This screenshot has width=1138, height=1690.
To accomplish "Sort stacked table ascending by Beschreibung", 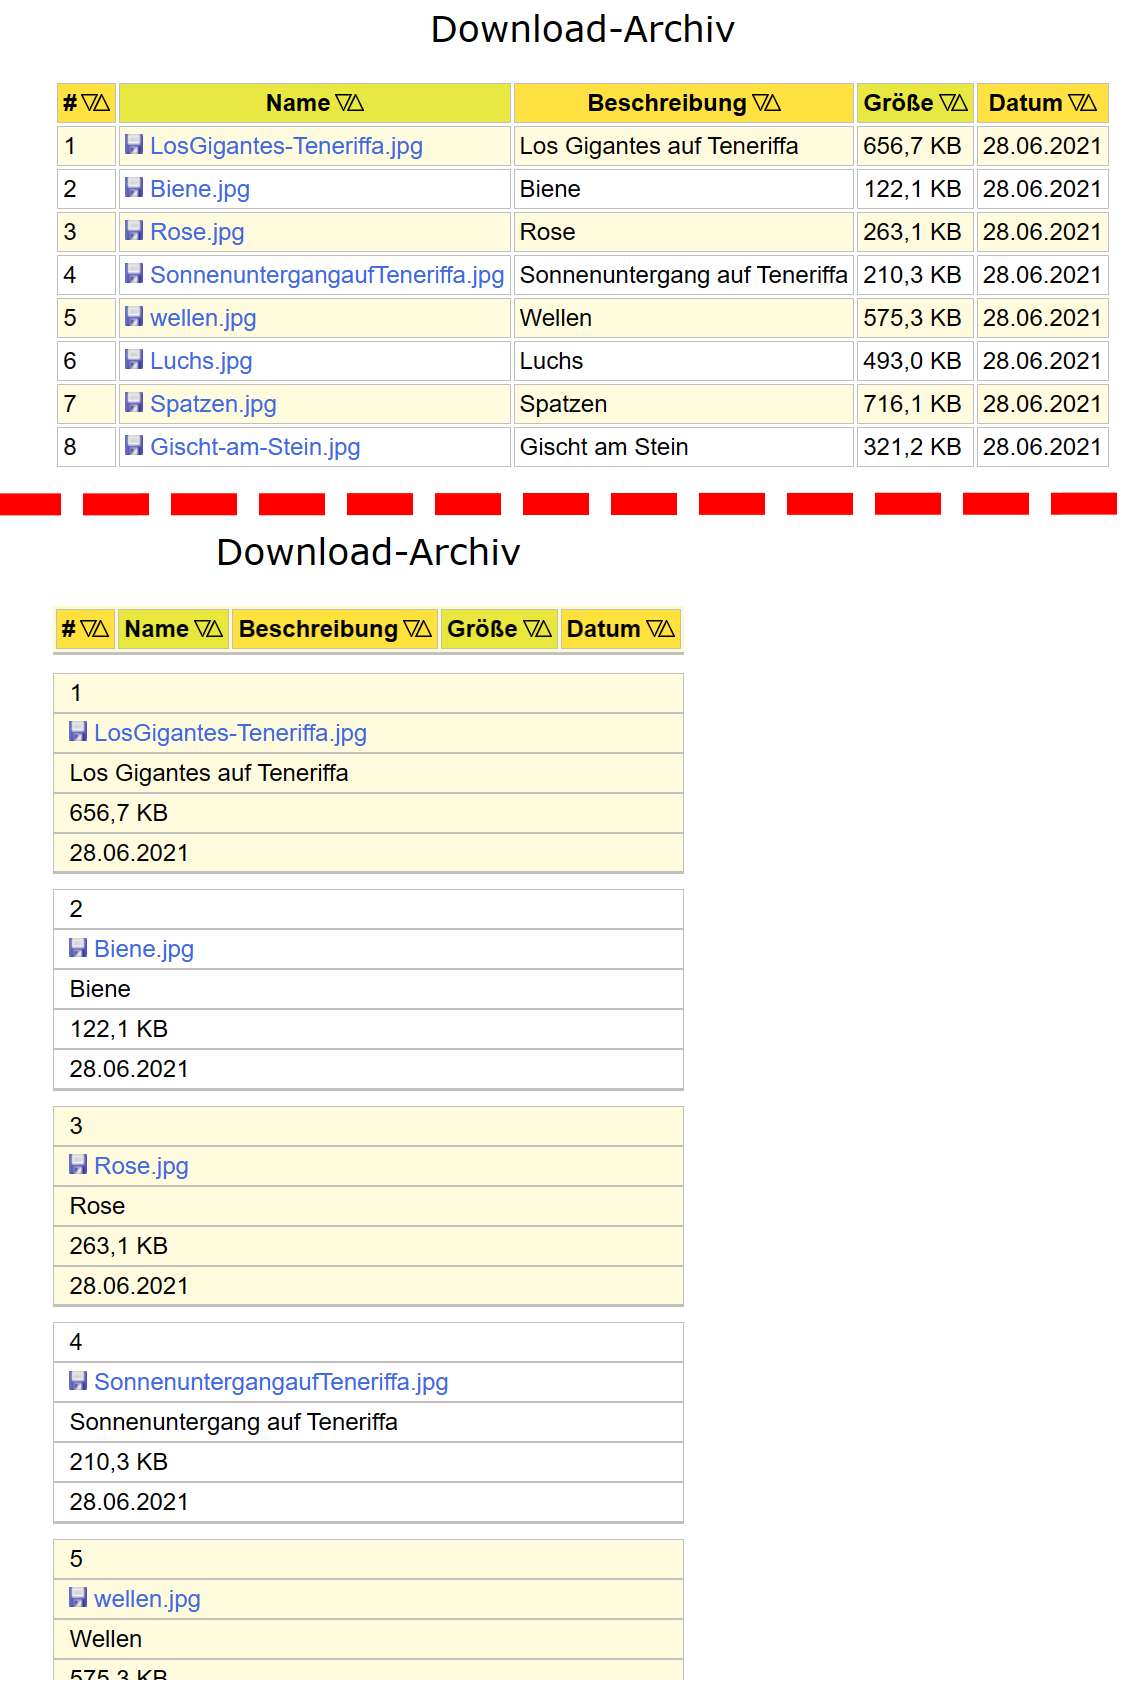I will (x=425, y=629).
